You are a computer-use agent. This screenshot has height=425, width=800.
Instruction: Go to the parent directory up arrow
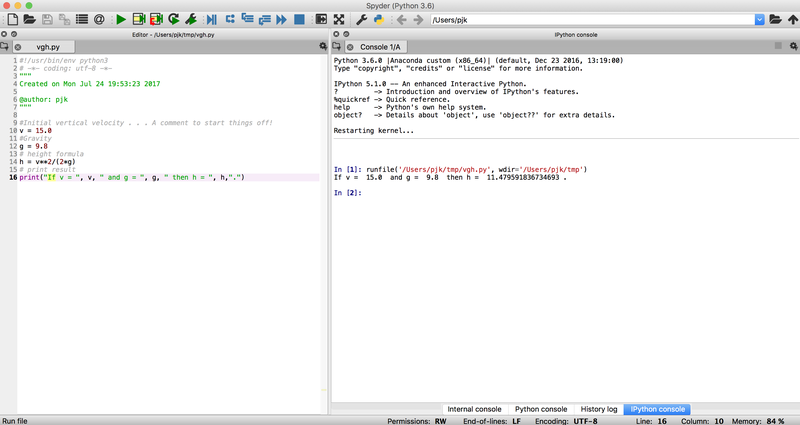793,19
